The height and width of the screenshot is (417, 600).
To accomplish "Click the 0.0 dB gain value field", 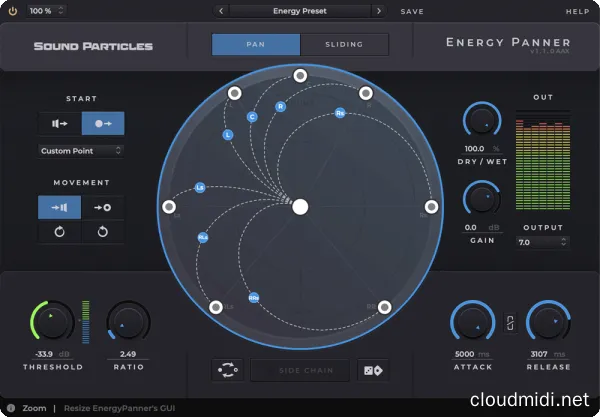I will (482, 227).
